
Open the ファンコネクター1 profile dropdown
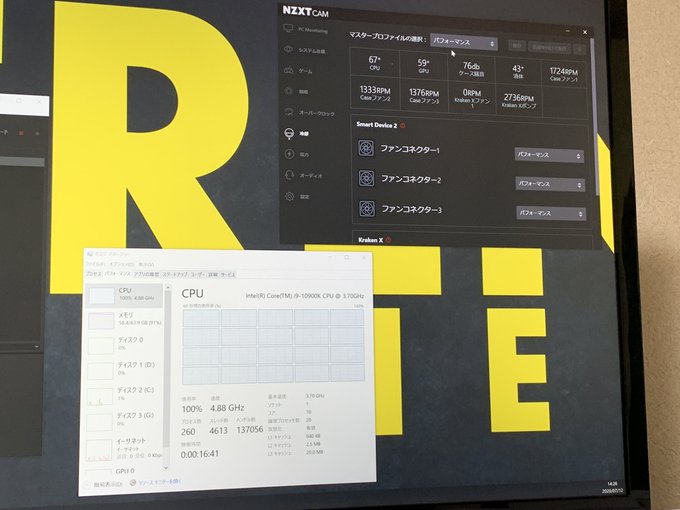[x=549, y=155]
